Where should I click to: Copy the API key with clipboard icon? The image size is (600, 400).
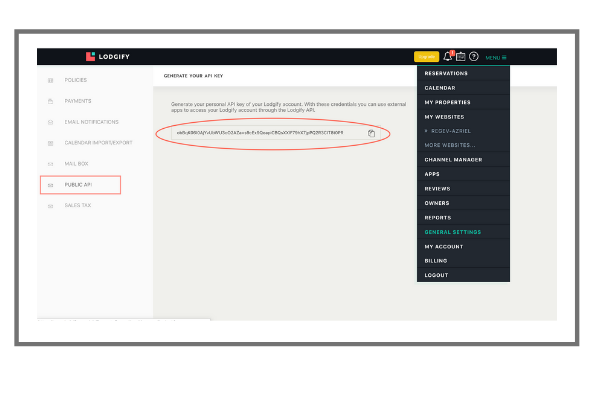coord(371,133)
